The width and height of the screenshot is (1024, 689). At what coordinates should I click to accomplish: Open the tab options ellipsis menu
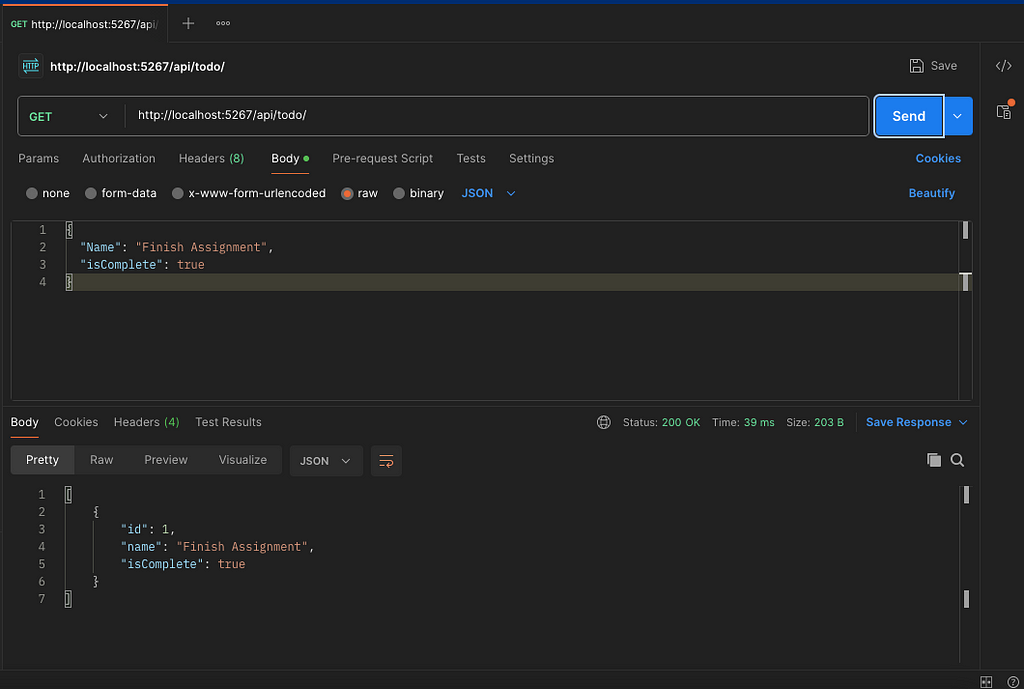(x=223, y=24)
